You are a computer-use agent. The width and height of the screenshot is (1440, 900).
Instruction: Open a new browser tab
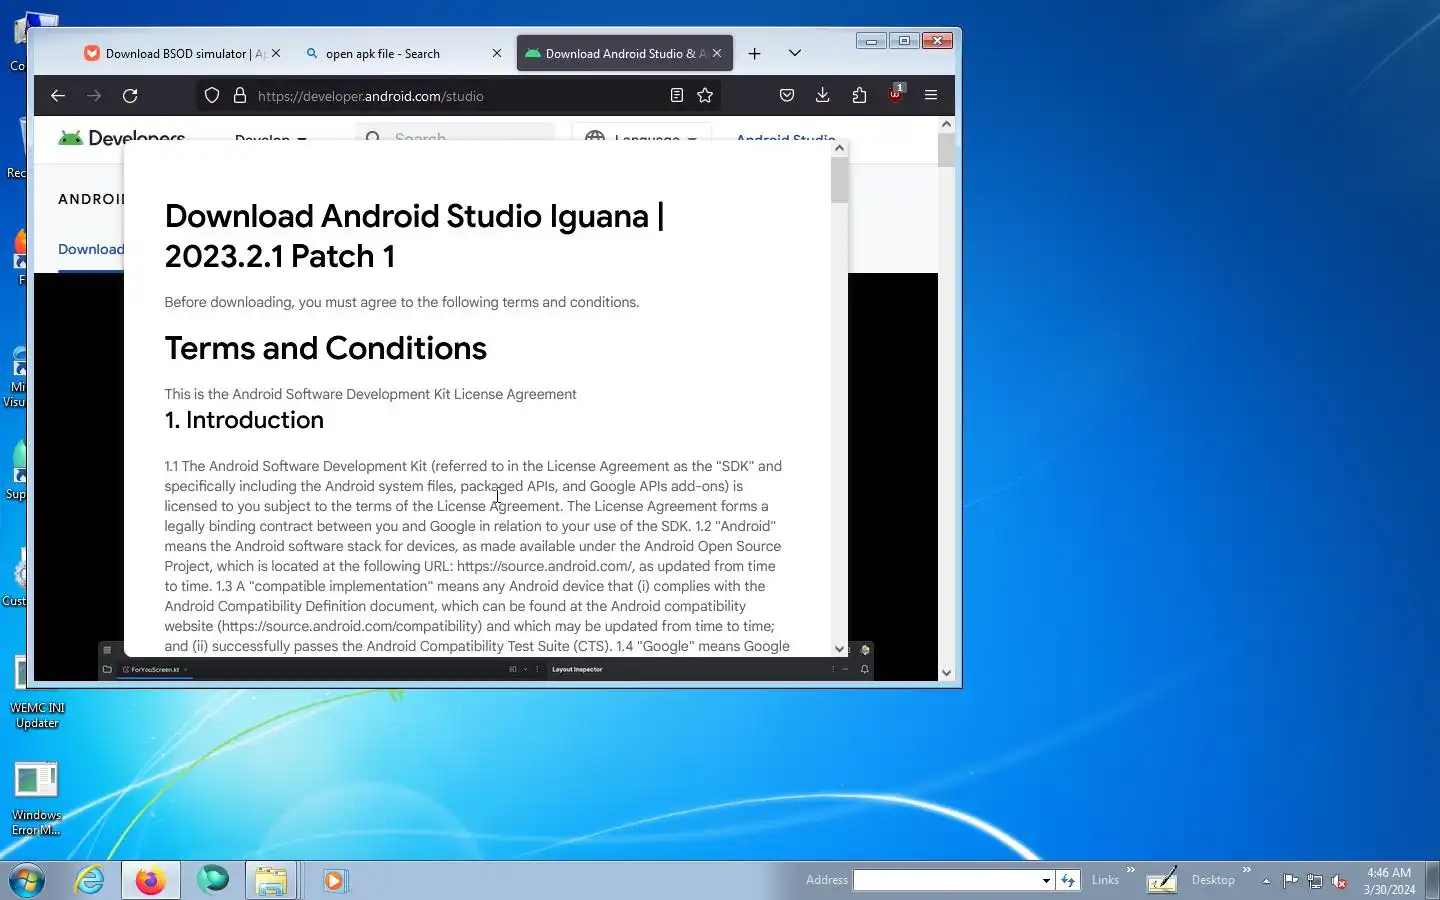coord(755,54)
